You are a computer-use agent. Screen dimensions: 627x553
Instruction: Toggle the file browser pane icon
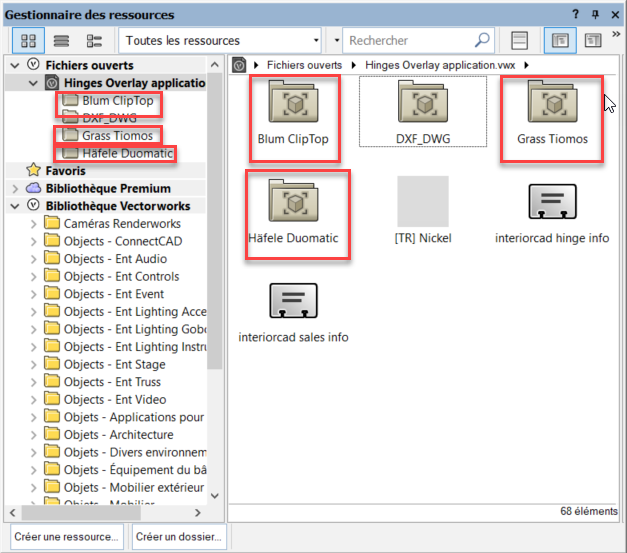click(x=560, y=40)
